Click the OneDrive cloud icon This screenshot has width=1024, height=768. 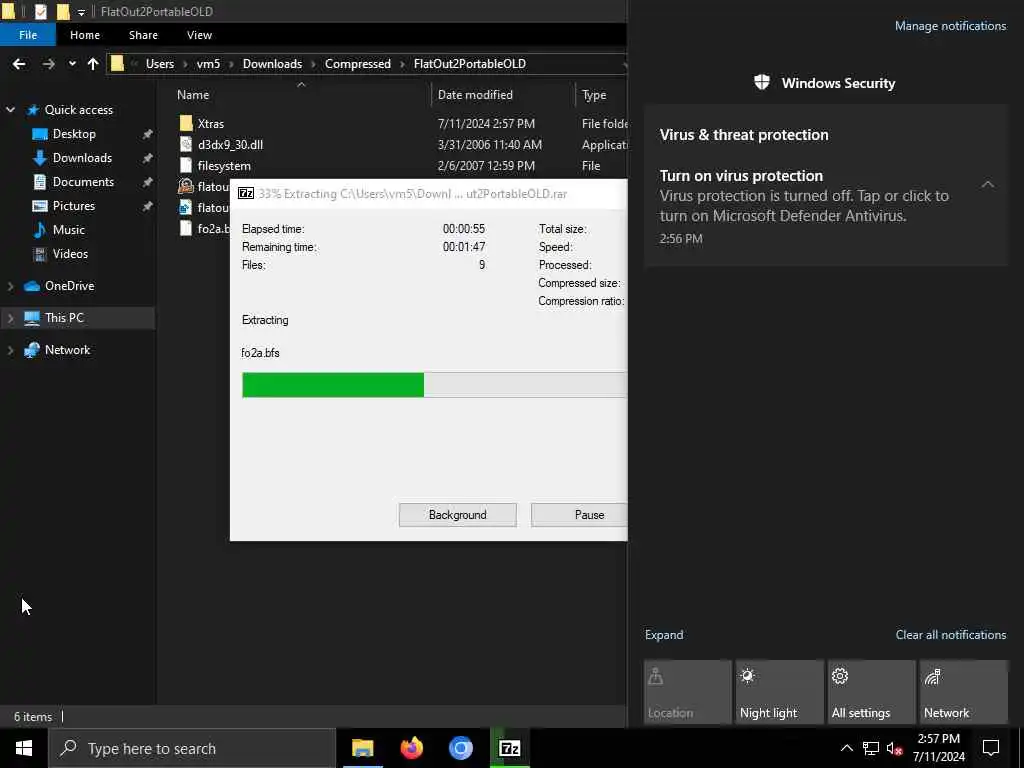click(x=31, y=286)
